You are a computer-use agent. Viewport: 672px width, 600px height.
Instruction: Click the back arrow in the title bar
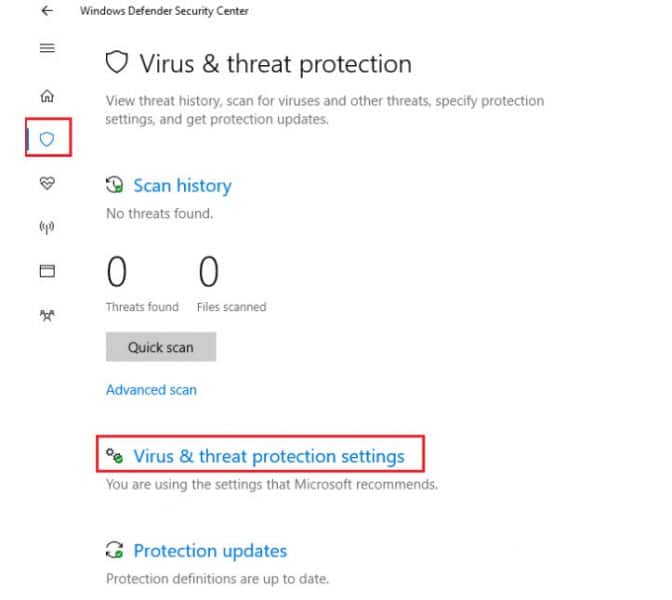(47, 11)
